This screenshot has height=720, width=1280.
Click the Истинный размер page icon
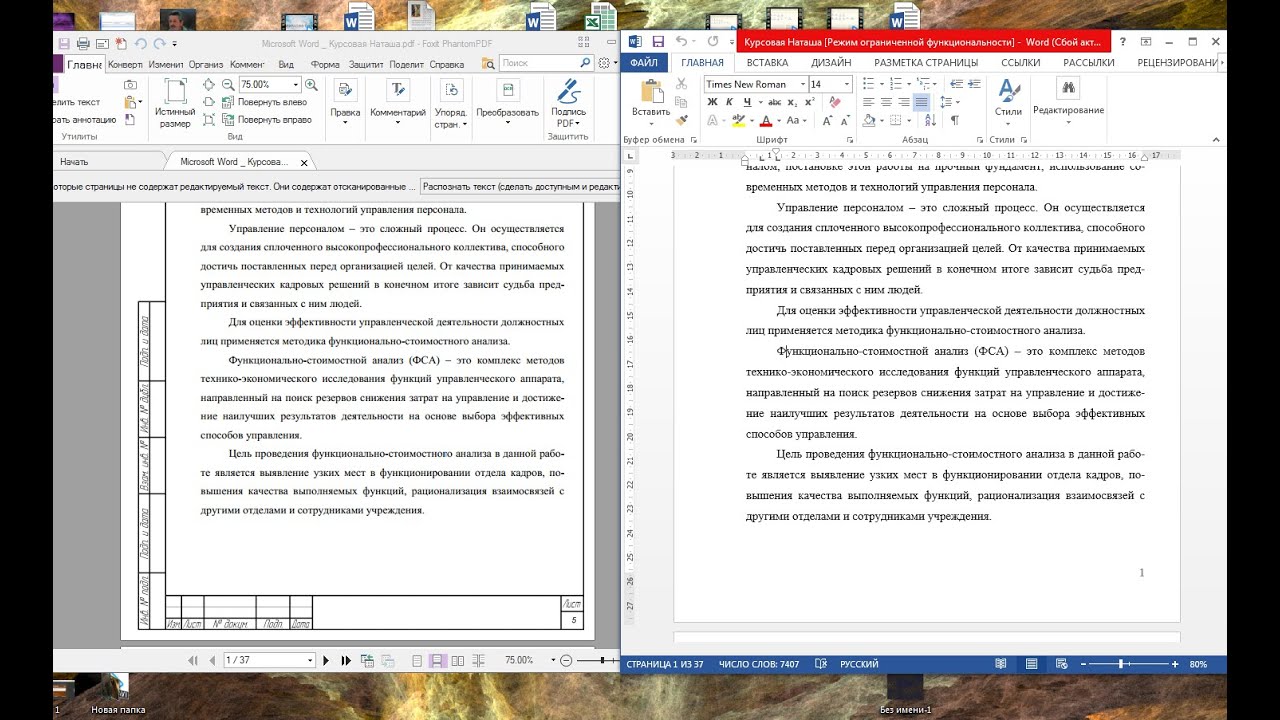point(175,92)
